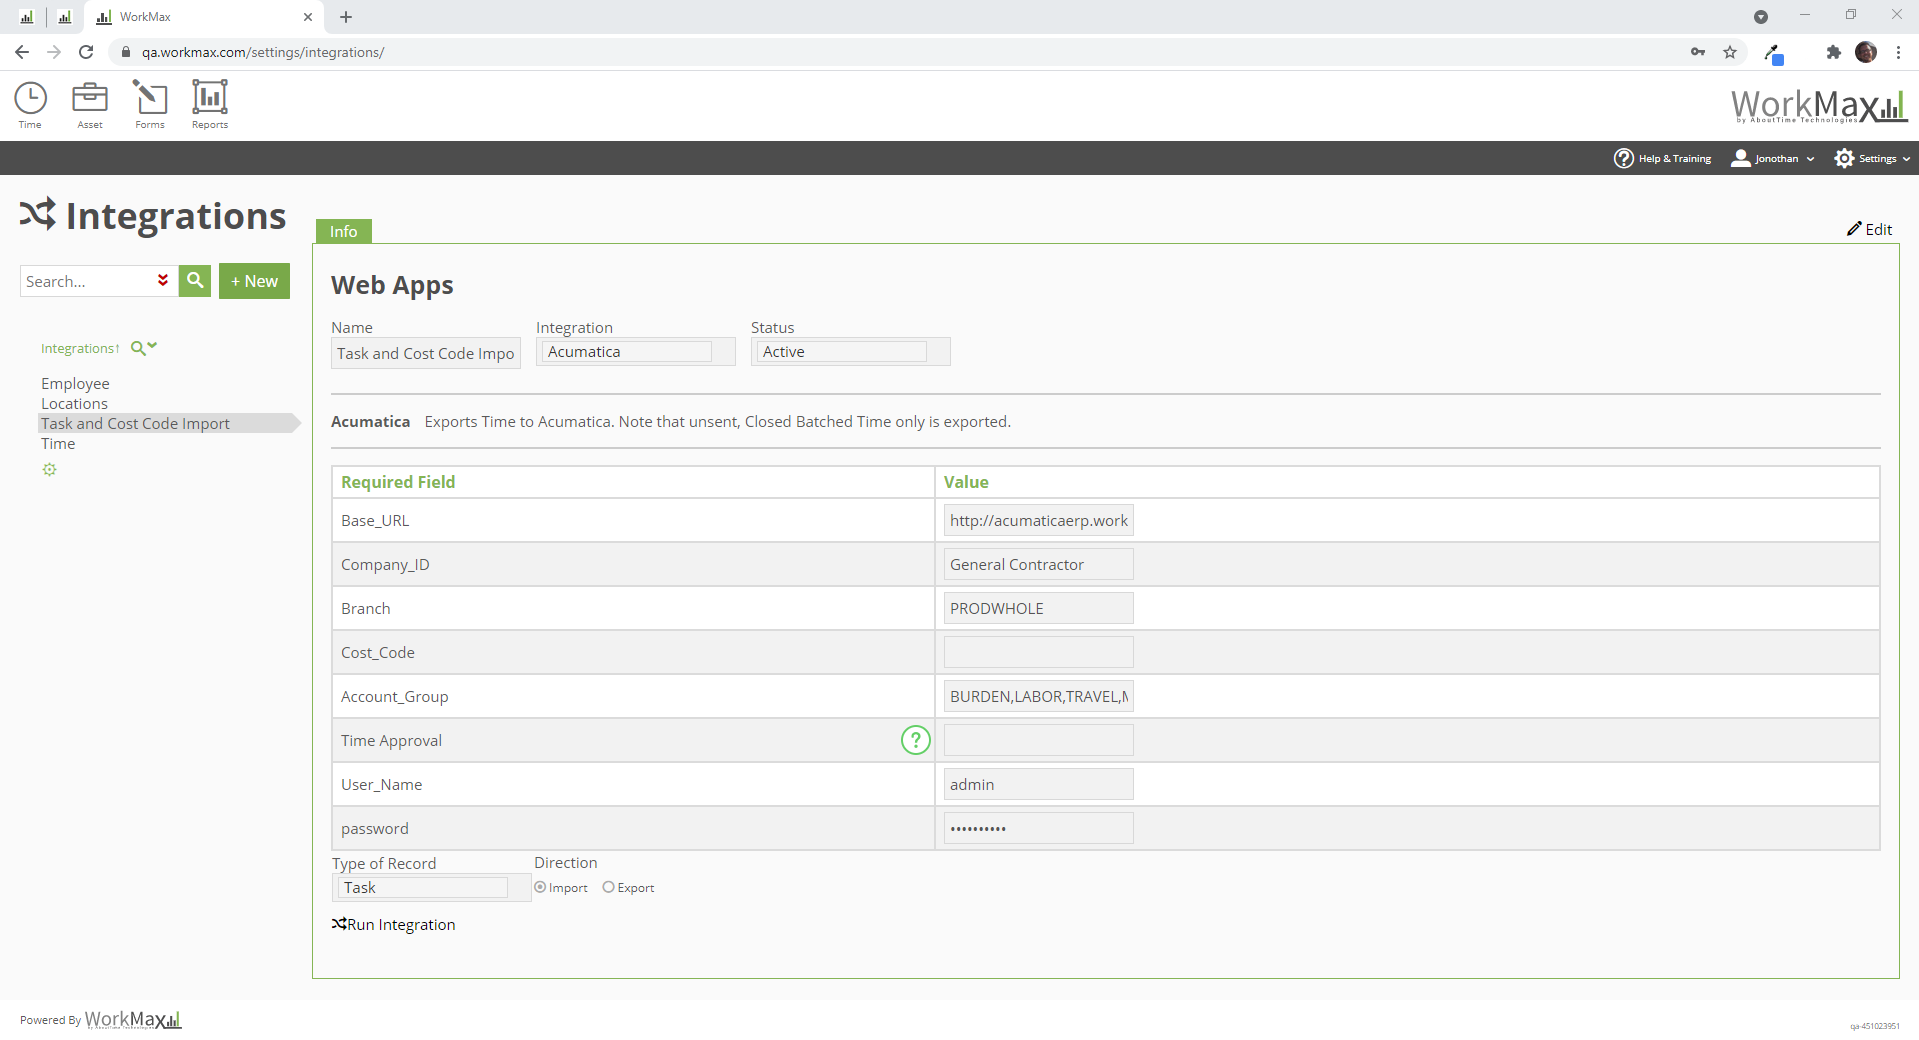
Task: Open the Jonothan user menu
Action: (x=1773, y=158)
